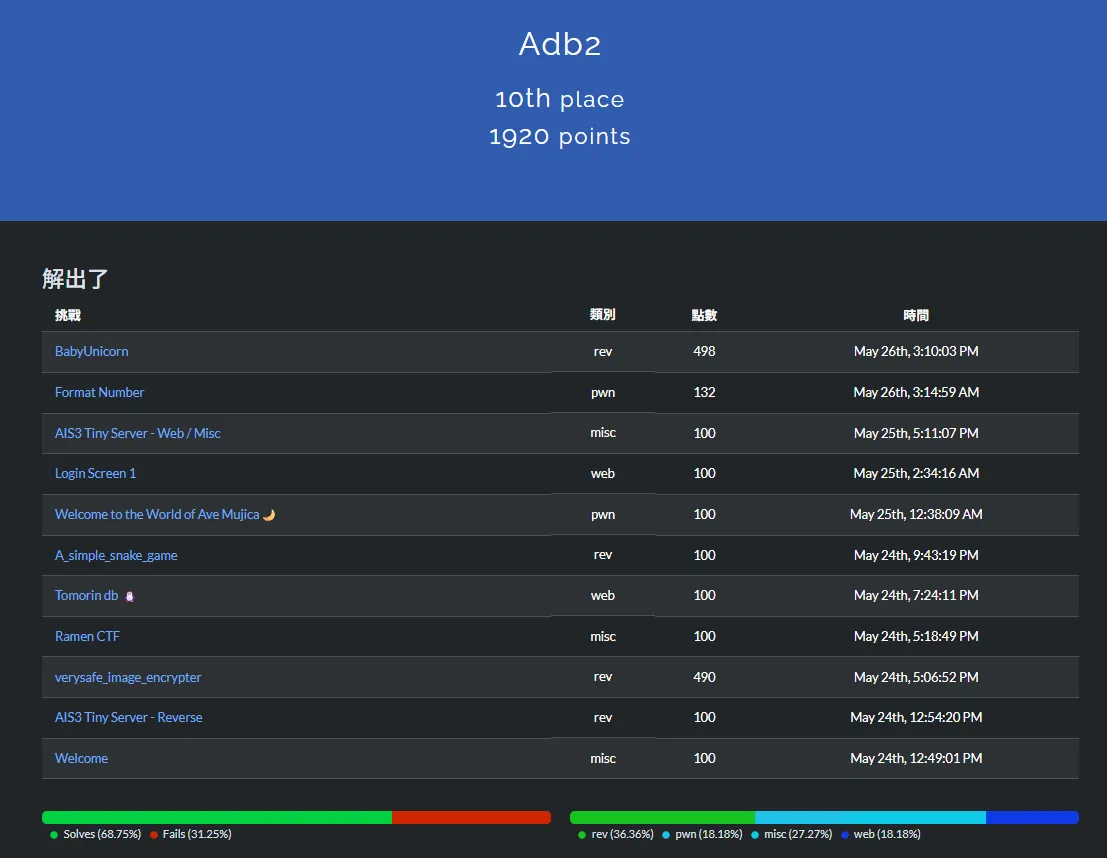Open the verysafe_image_encrypter challenge

[x=128, y=677]
